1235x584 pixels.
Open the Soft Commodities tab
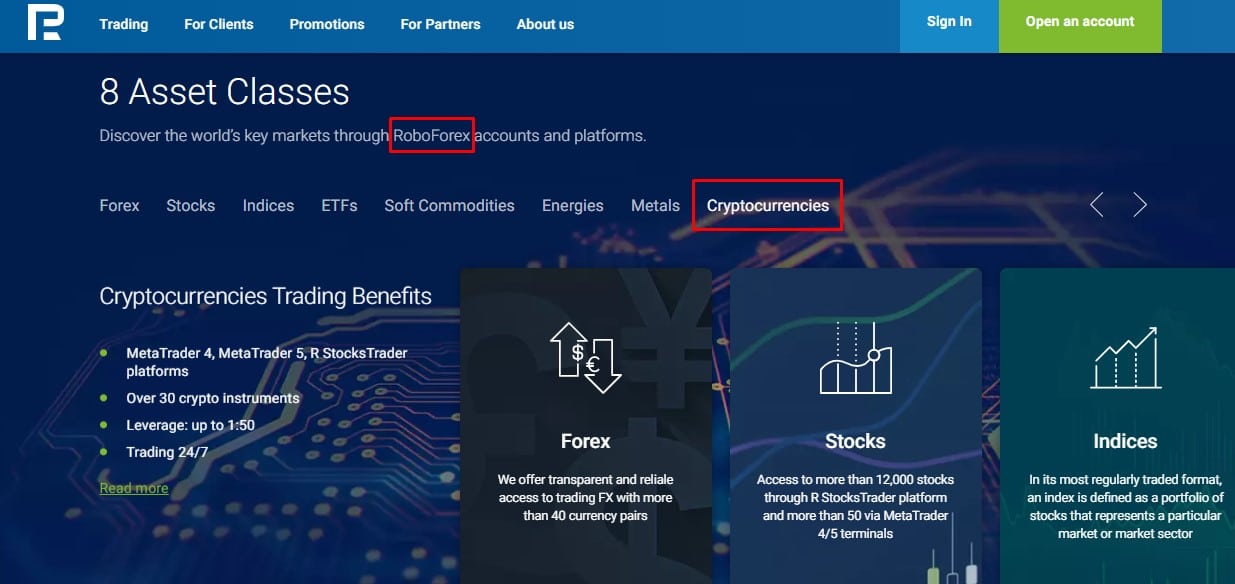pos(449,205)
